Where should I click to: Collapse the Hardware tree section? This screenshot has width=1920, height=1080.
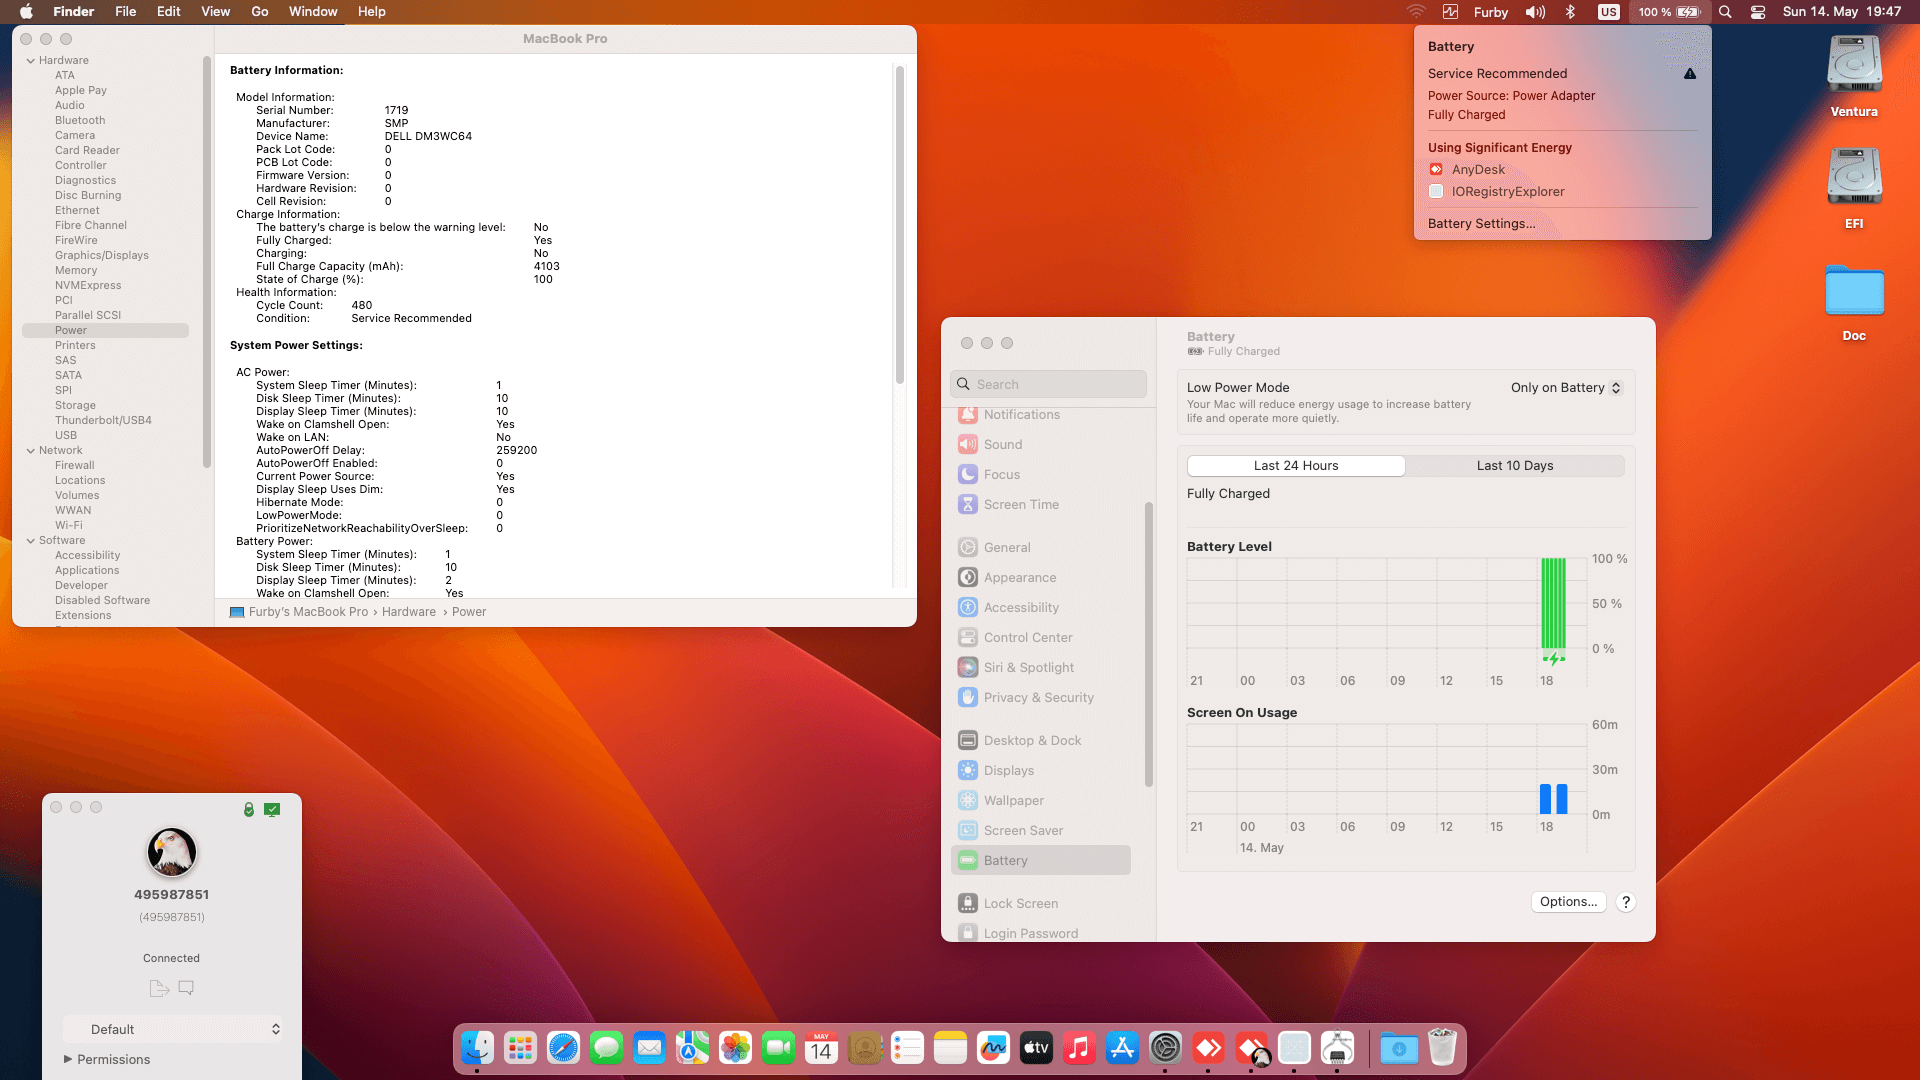pyautogui.click(x=31, y=61)
